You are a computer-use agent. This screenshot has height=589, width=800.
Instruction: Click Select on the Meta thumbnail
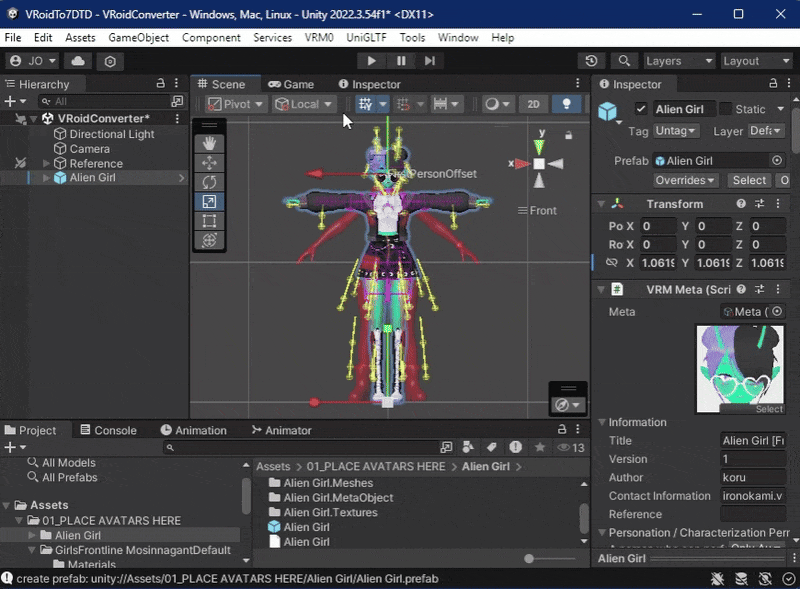coord(769,409)
